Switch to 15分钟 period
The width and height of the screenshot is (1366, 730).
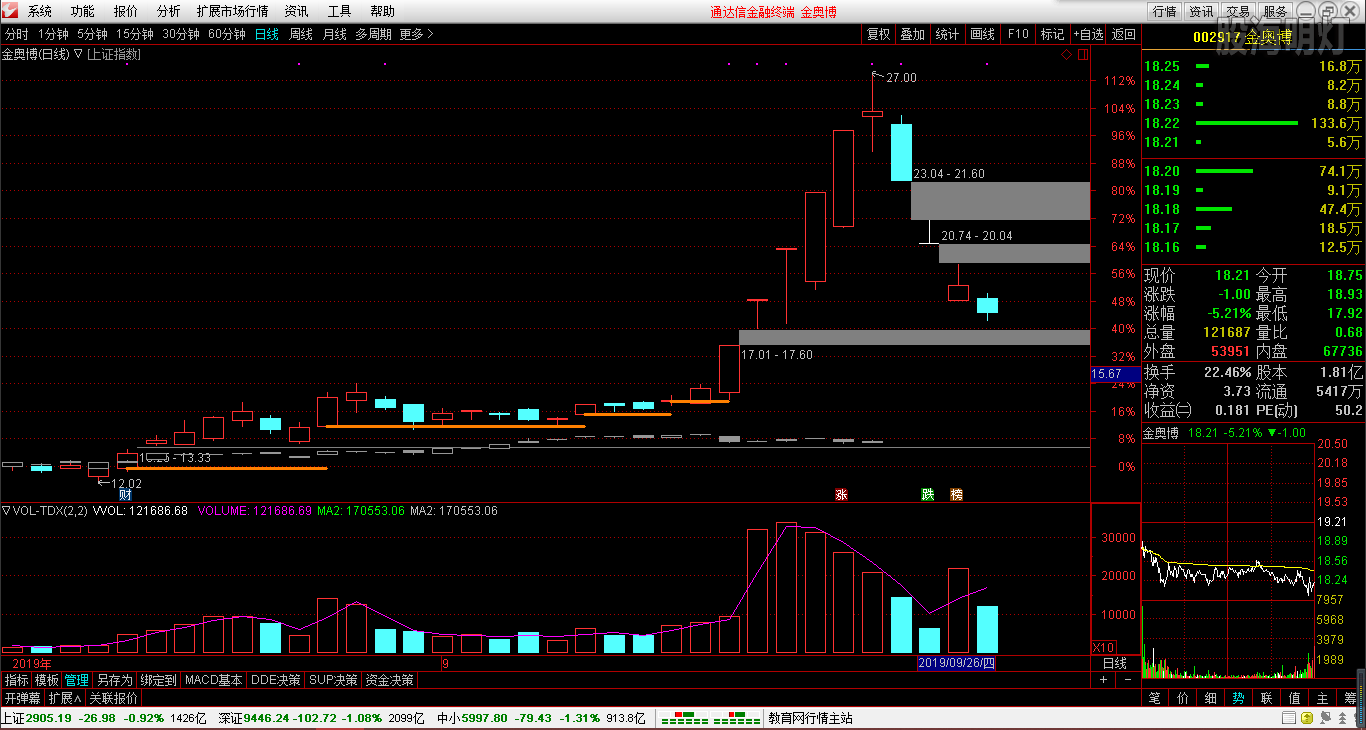pos(134,34)
